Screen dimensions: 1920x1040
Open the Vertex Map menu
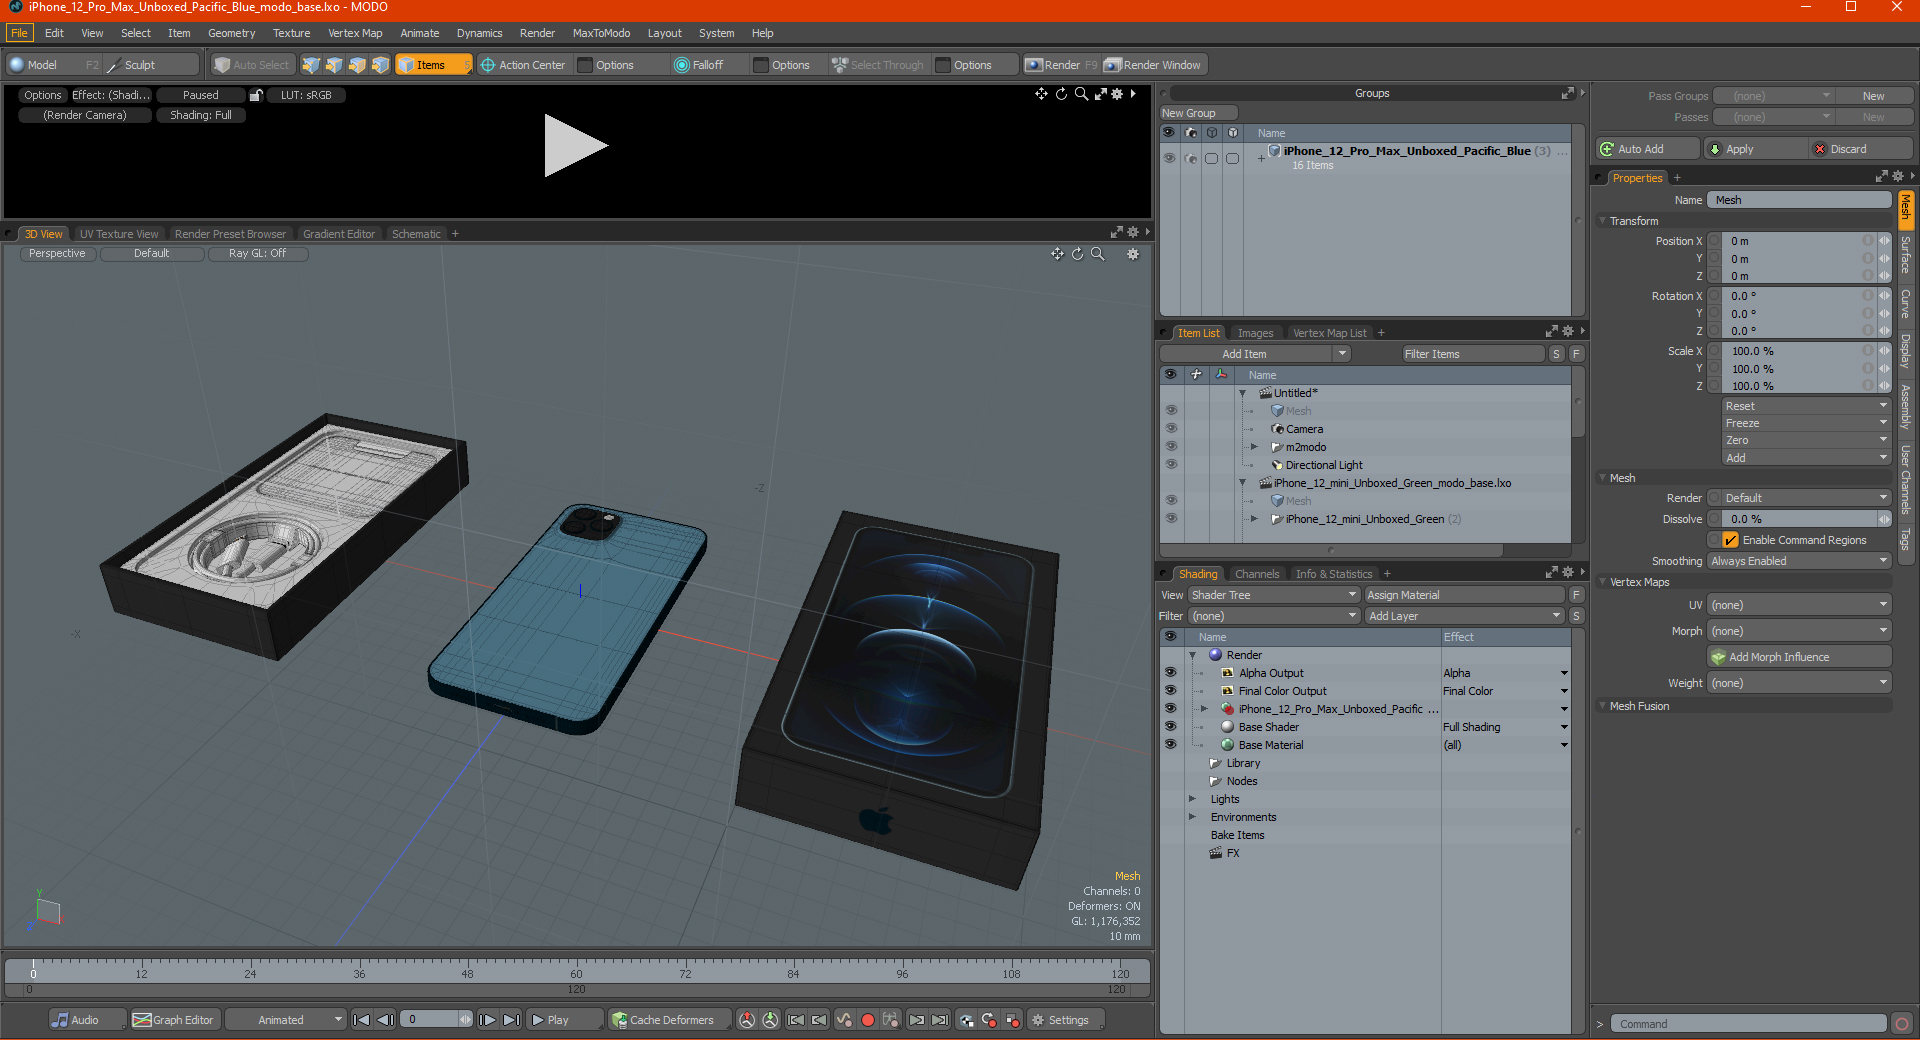pos(355,33)
